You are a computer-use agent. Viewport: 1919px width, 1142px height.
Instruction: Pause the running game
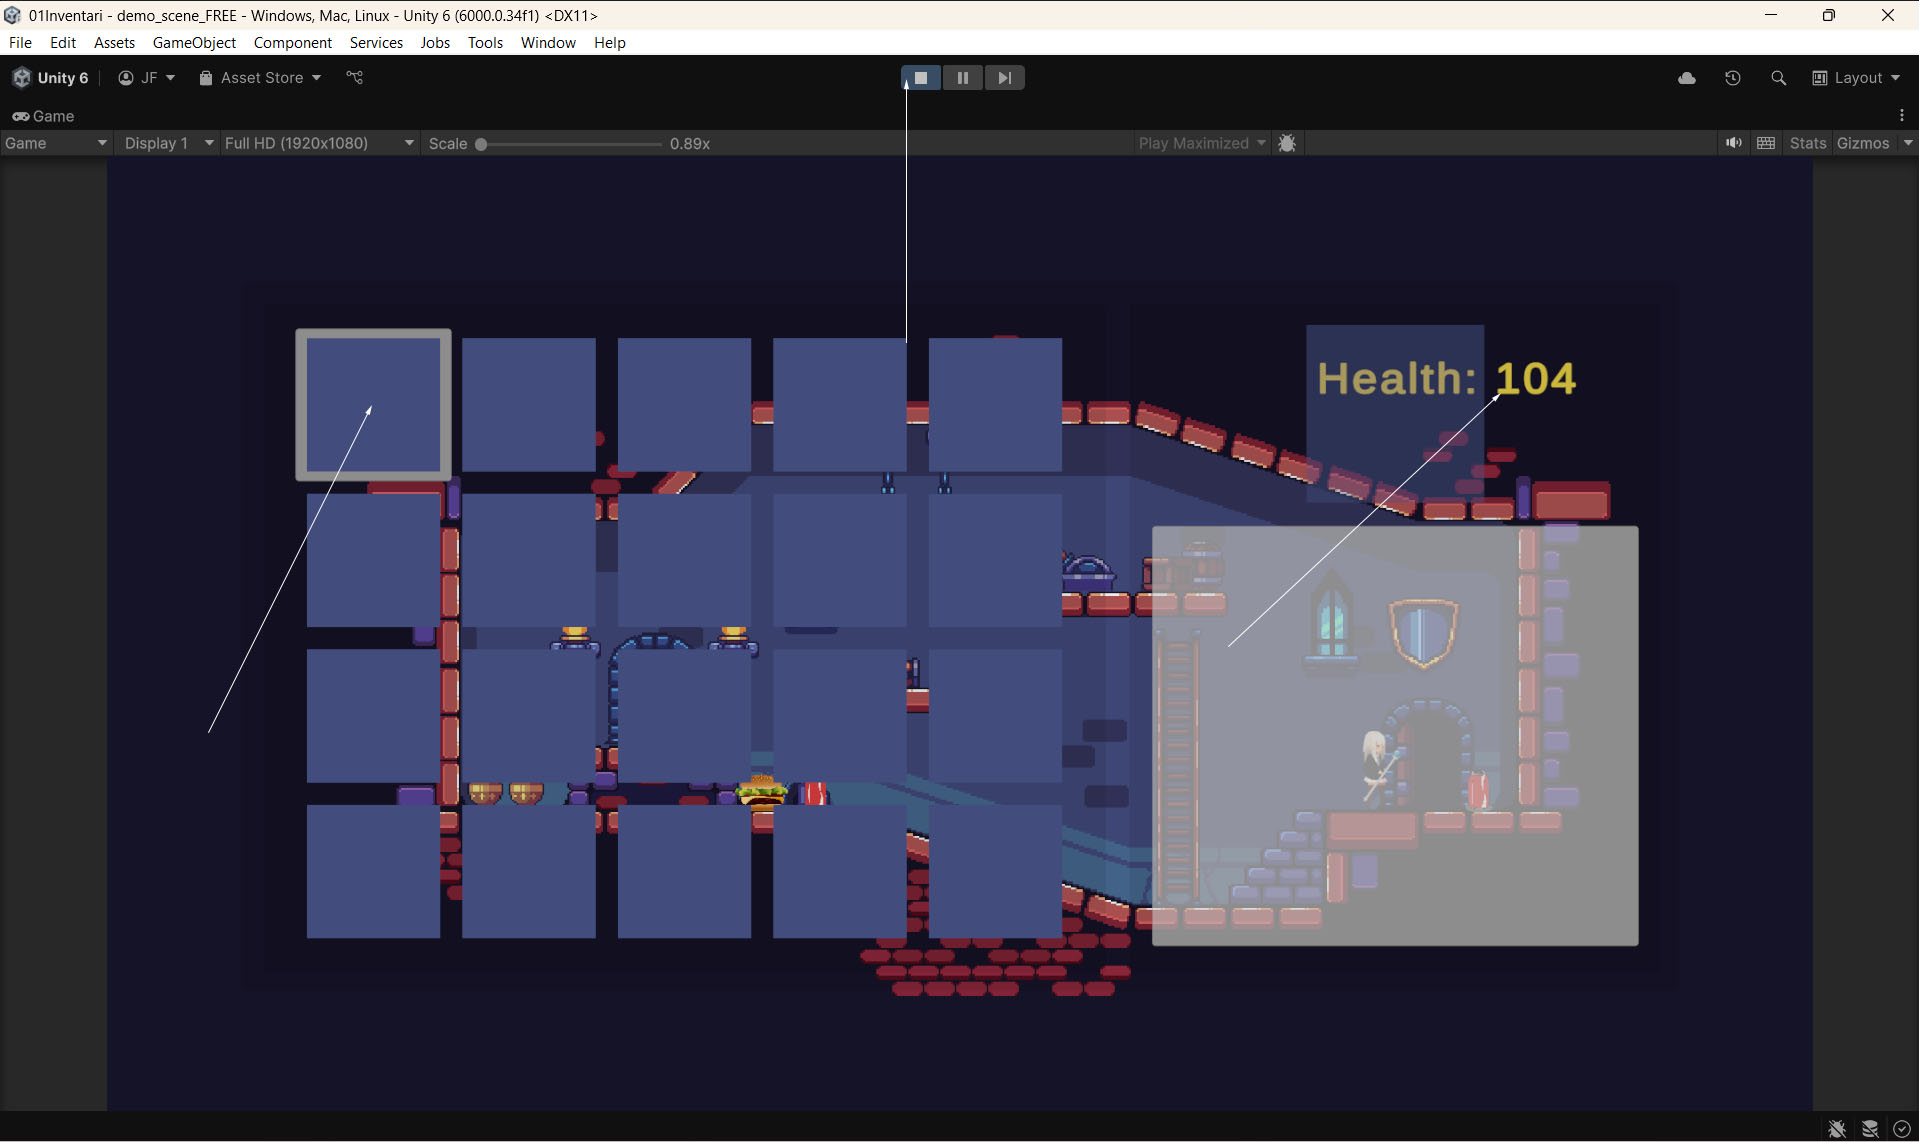[x=962, y=78]
